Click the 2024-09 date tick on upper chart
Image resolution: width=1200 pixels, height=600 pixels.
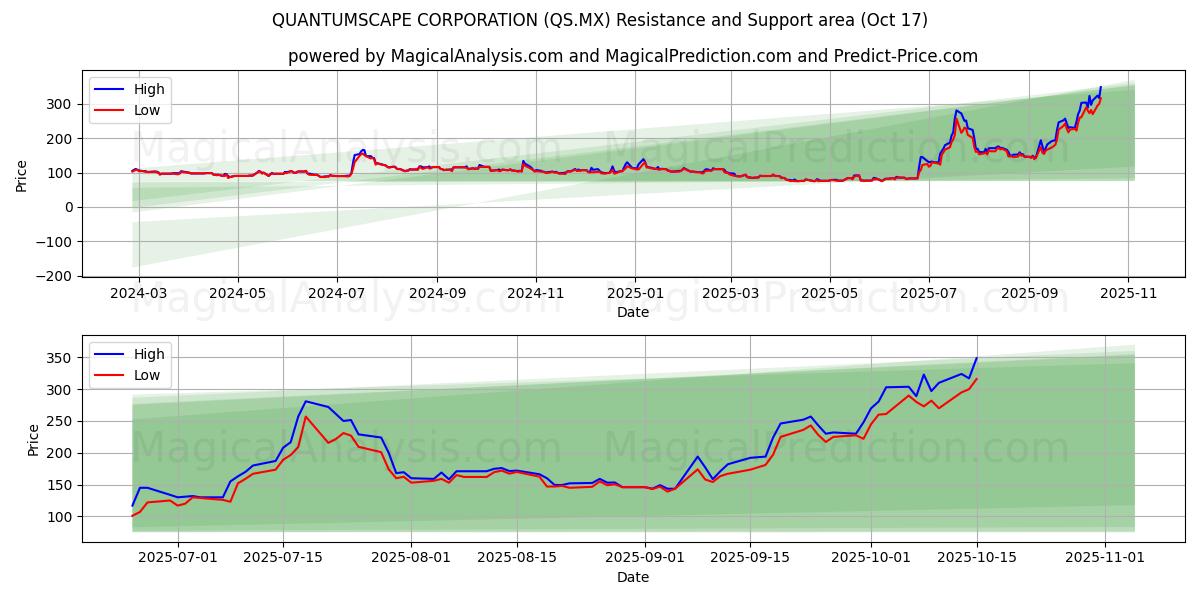[x=437, y=295]
